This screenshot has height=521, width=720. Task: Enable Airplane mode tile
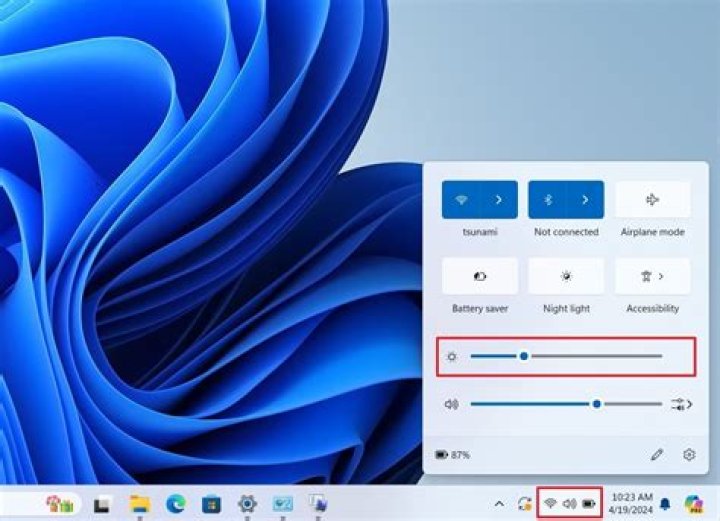click(x=652, y=200)
